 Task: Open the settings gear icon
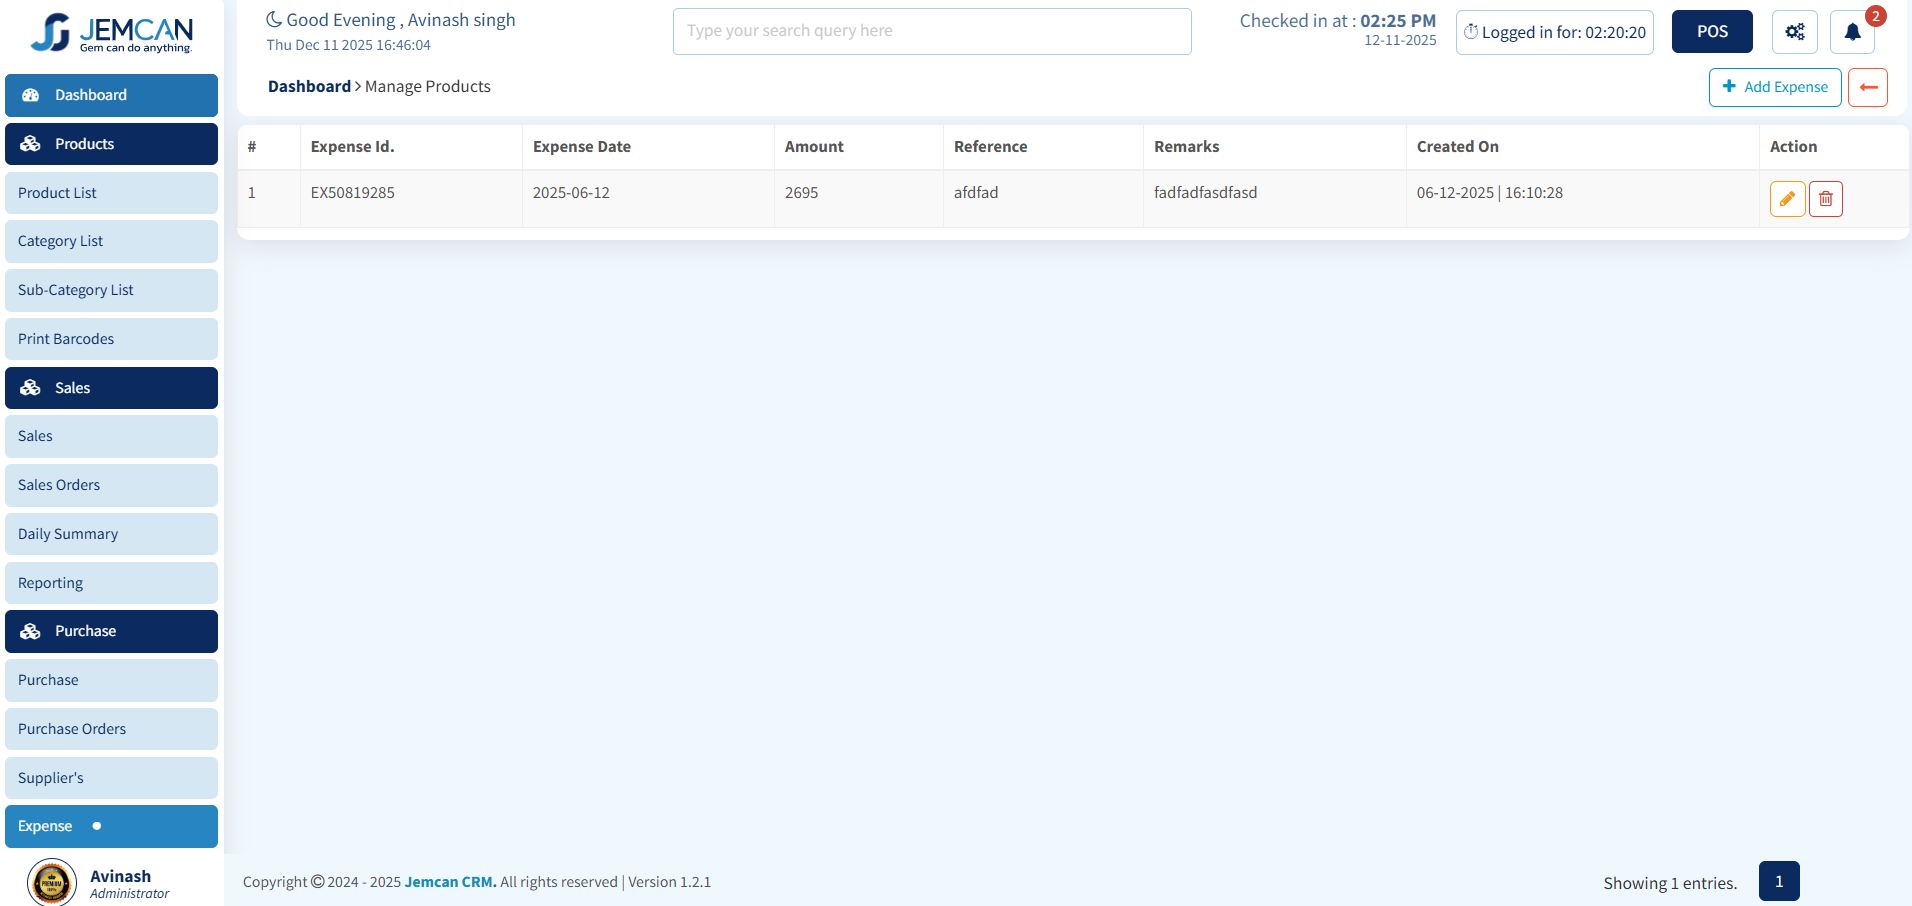click(1794, 31)
